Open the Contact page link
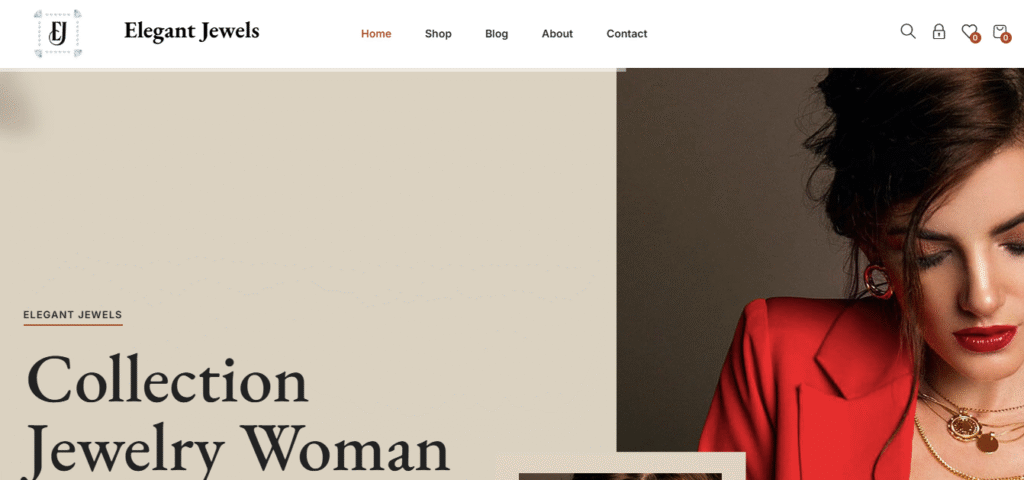This screenshot has height=480, width=1024. [627, 34]
